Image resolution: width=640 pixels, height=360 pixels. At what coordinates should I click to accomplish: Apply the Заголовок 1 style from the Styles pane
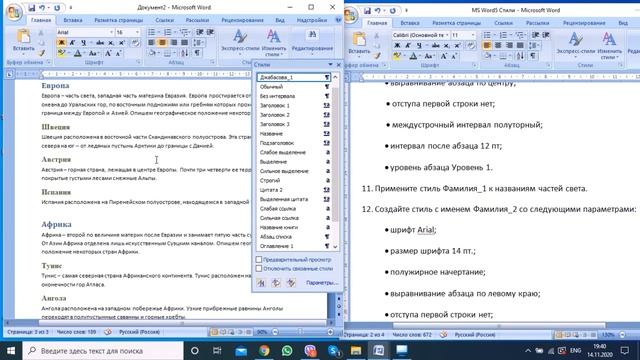click(294, 105)
